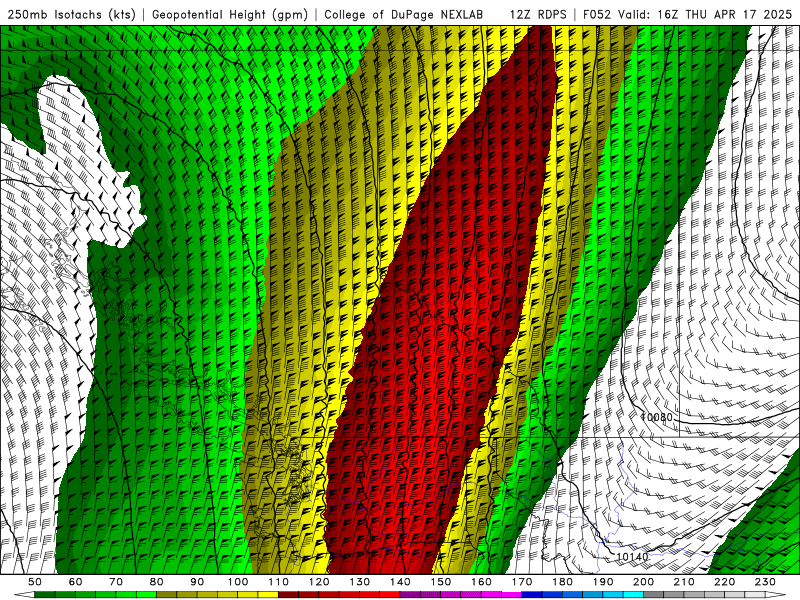Click the '16Z THU APR 17 2025' valid time
The width and height of the screenshot is (800, 600).
[x=725, y=14]
